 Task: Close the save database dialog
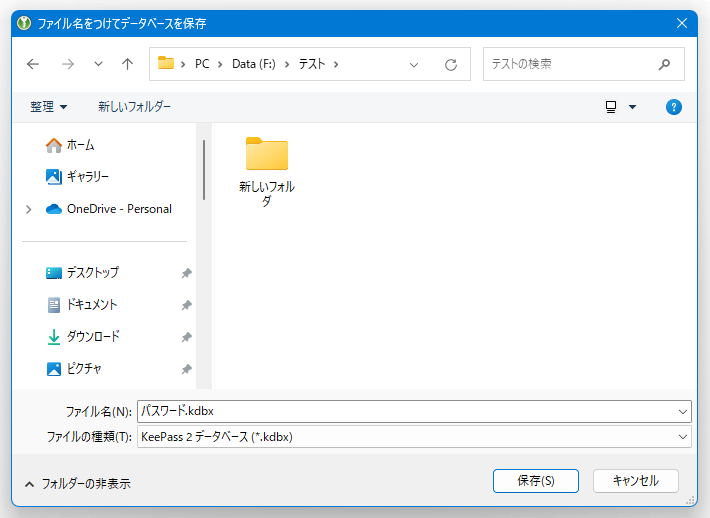(x=681, y=23)
